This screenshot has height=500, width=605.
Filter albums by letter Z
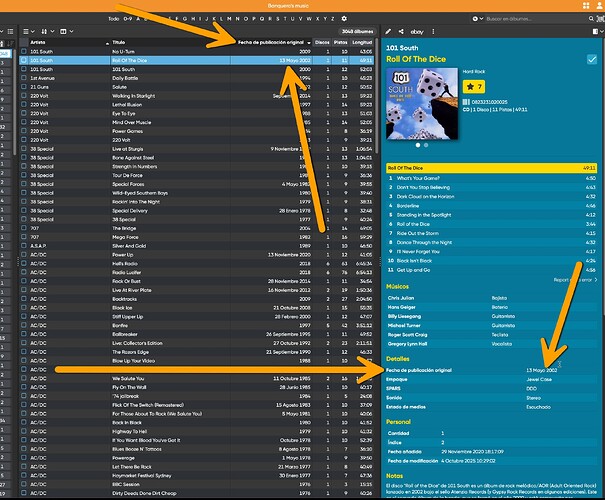tap(333, 19)
